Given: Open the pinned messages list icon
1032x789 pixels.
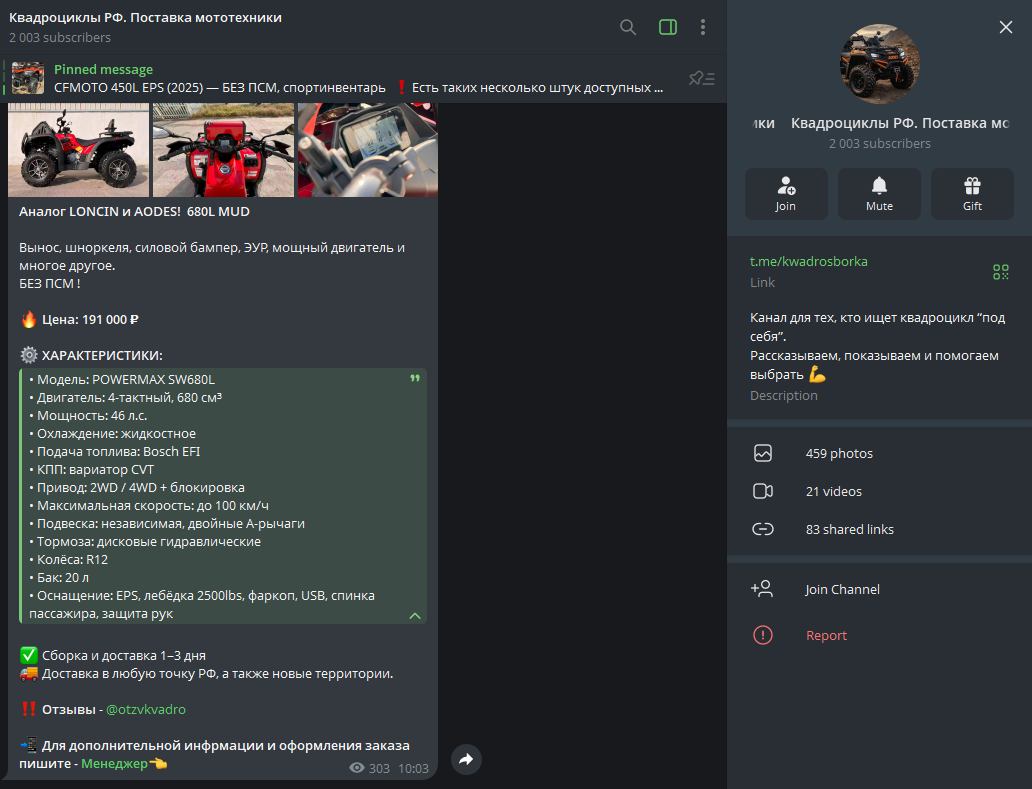Looking at the screenshot, I should 702,78.
